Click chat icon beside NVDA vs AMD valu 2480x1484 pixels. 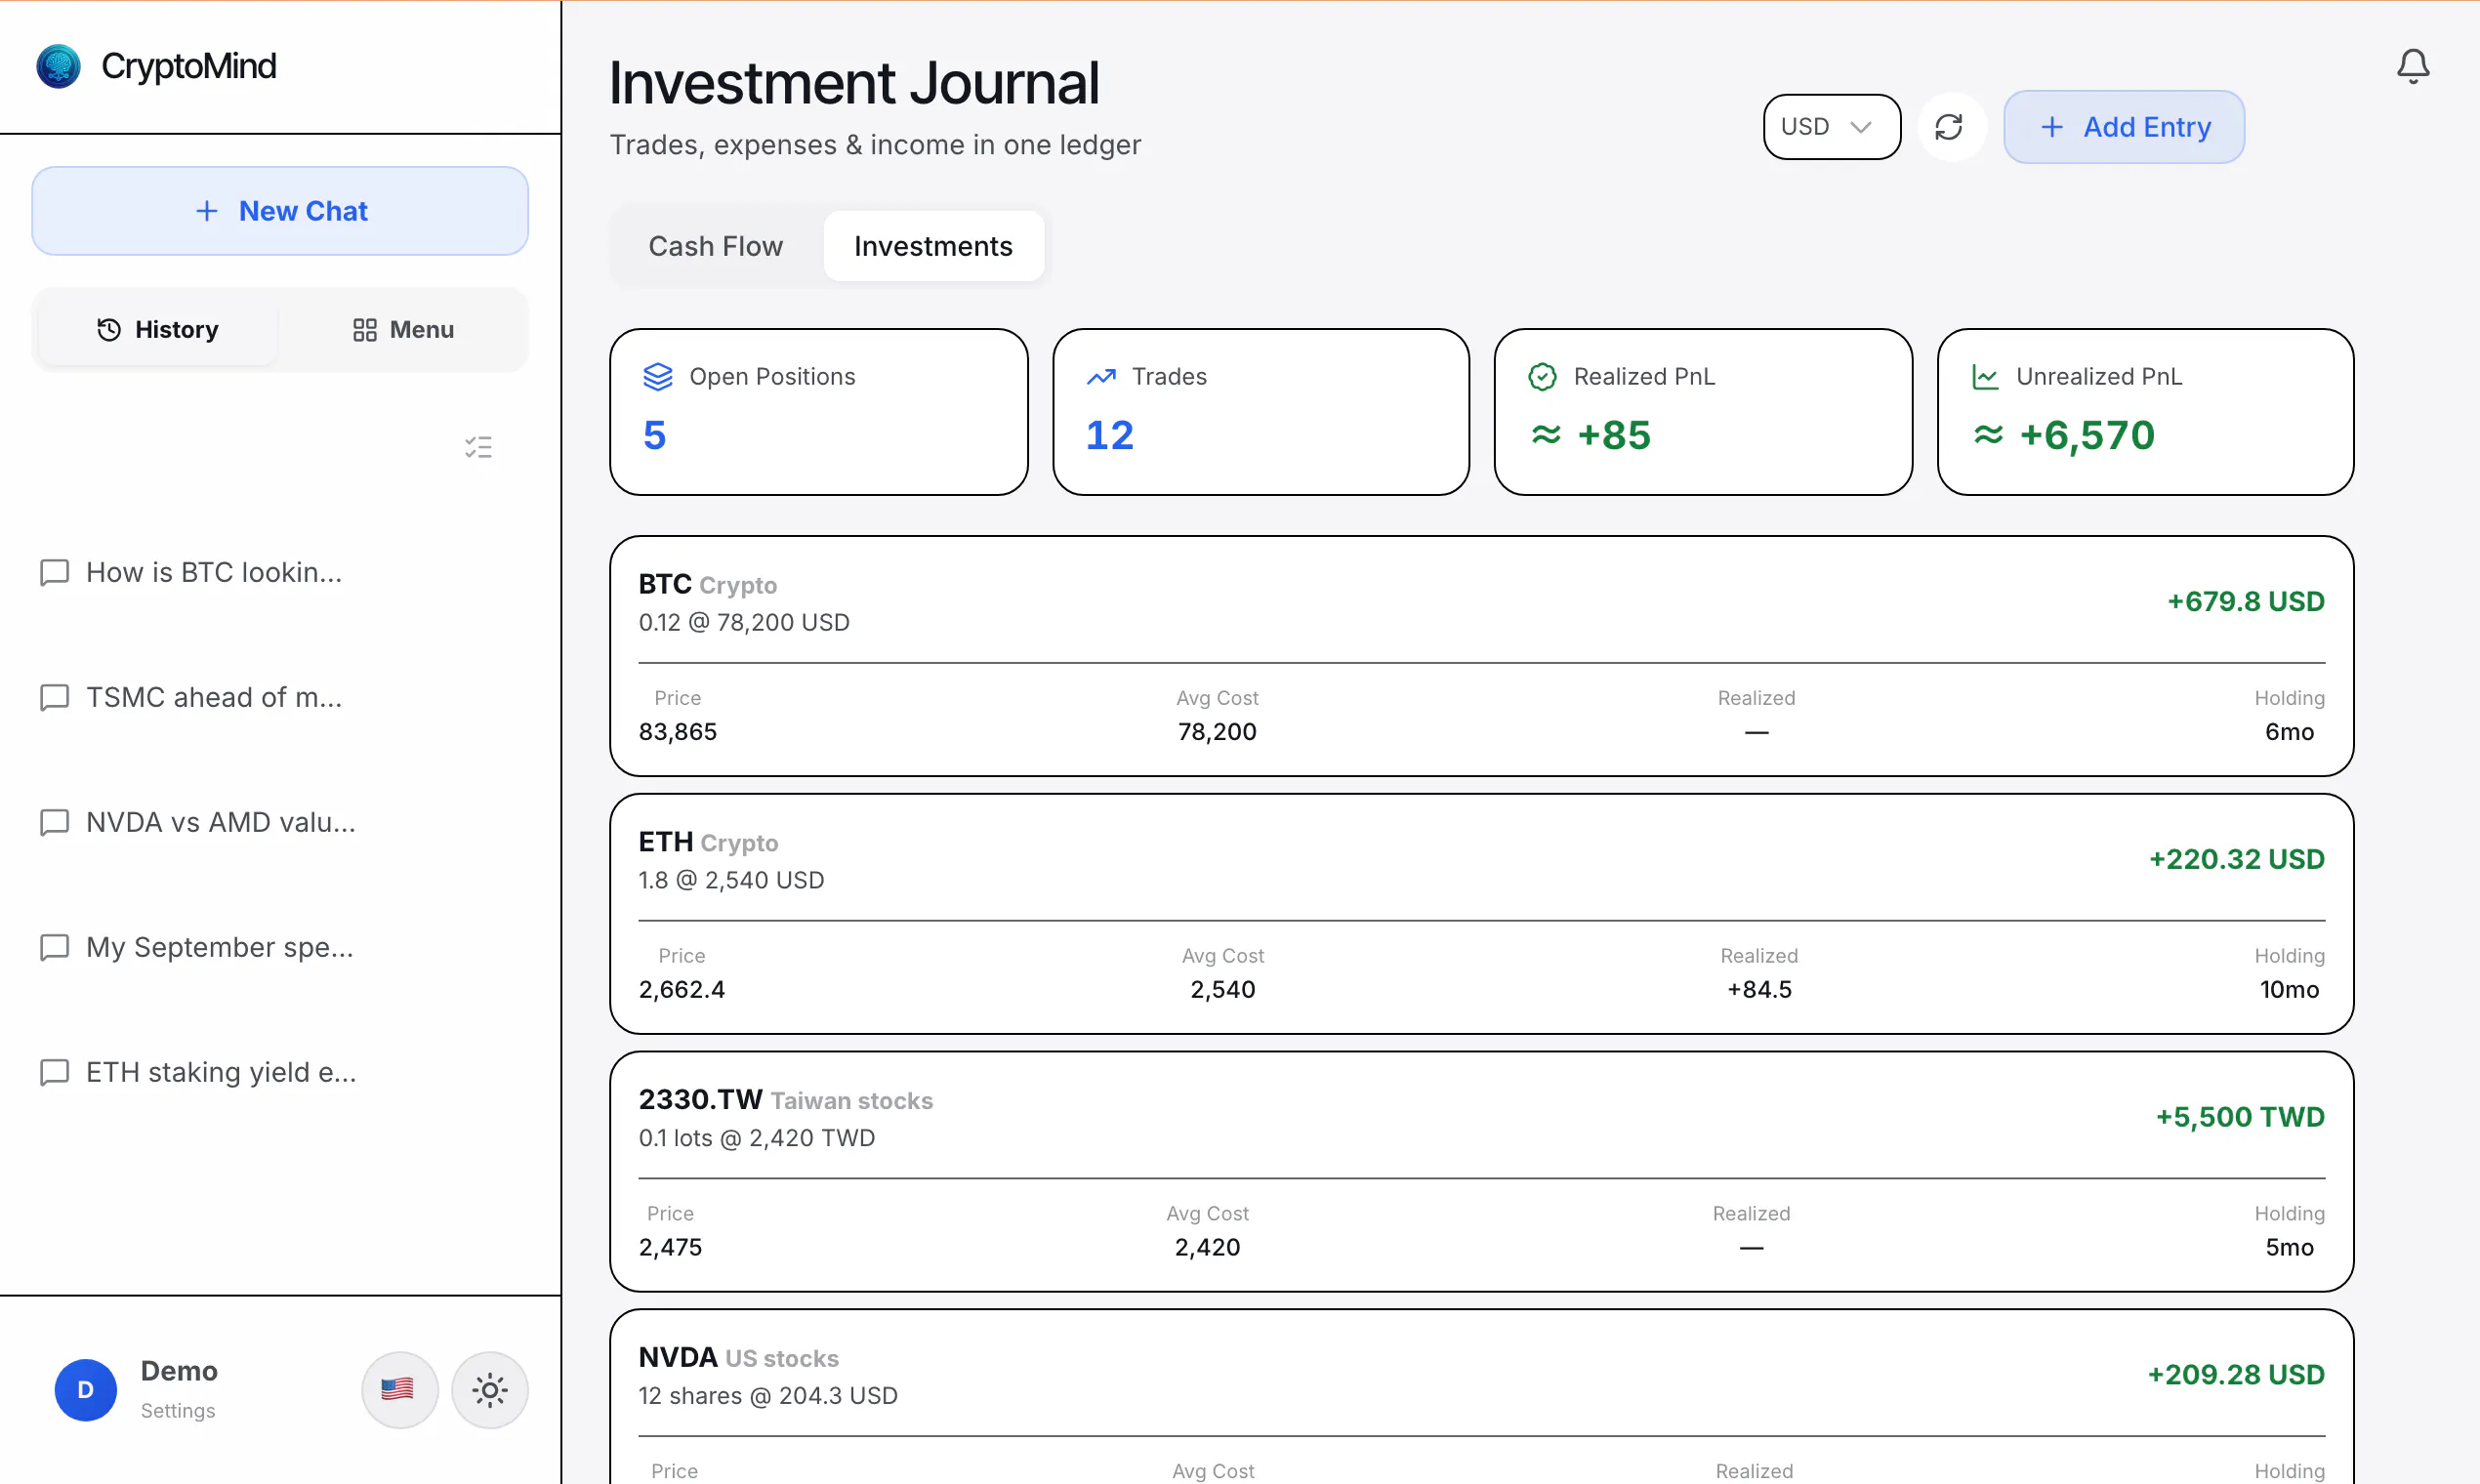(54, 822)
